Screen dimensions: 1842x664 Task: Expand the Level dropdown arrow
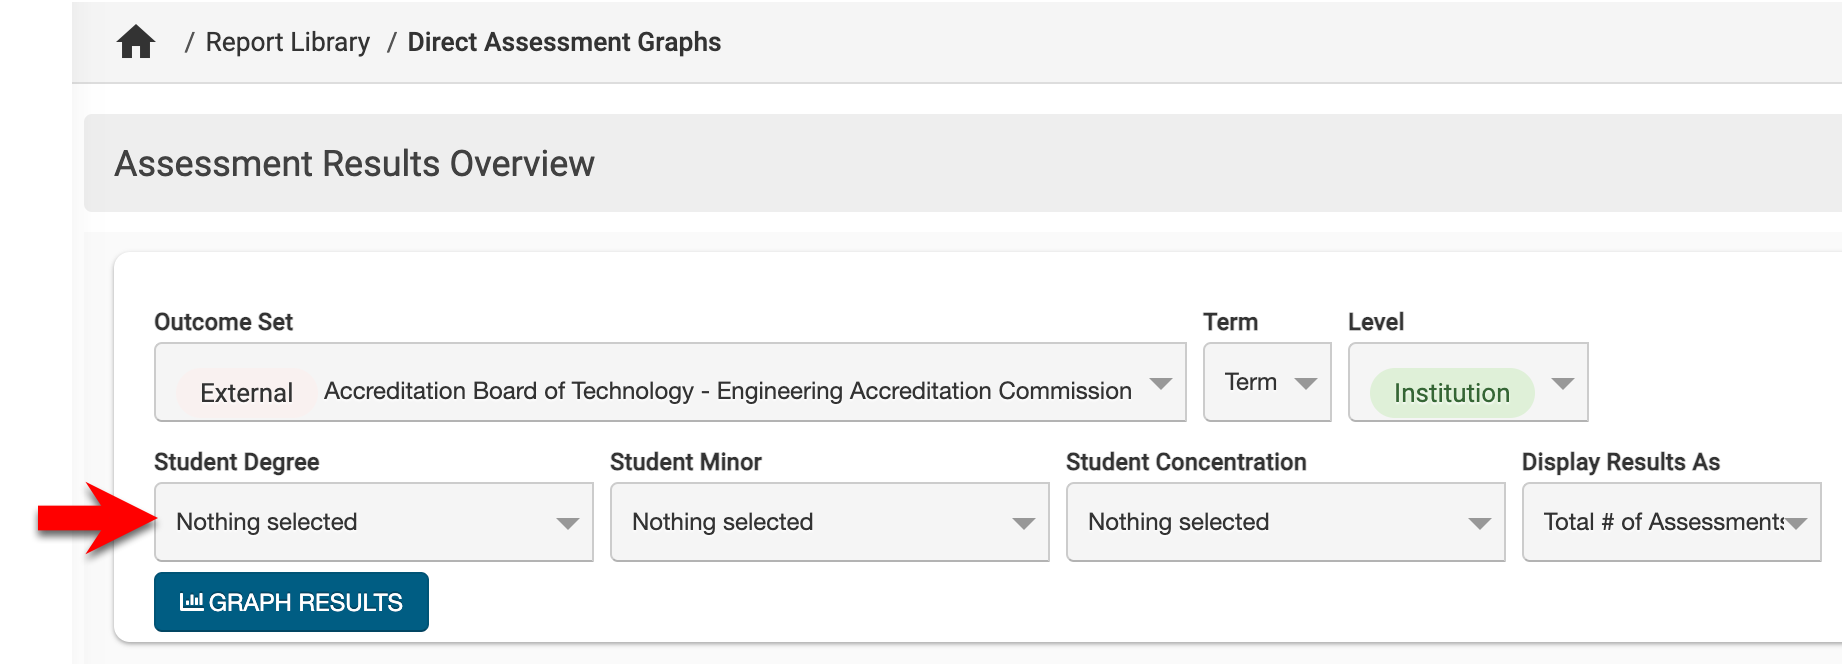1562,384
